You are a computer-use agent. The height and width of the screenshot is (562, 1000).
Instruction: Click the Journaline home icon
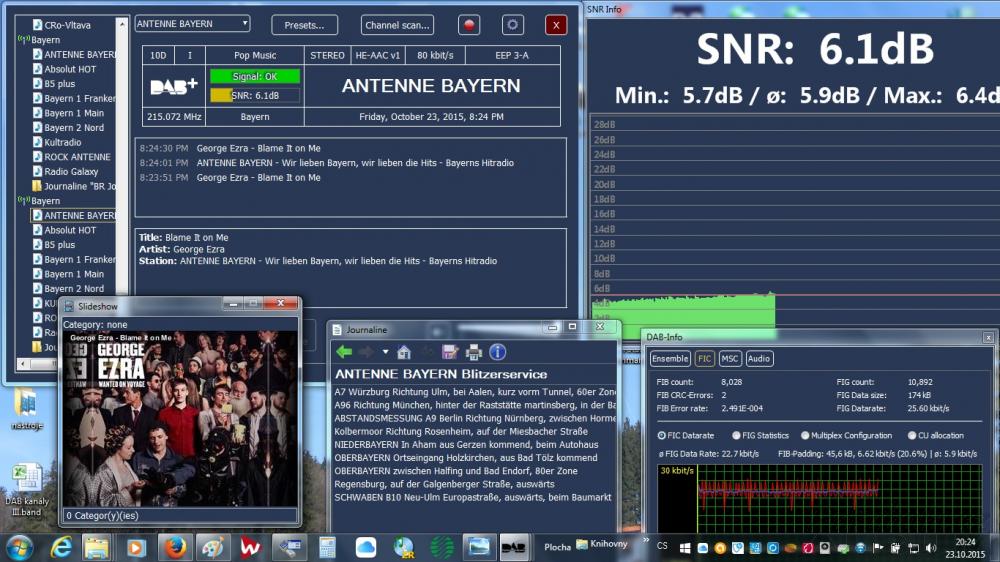tap(404, 351)
